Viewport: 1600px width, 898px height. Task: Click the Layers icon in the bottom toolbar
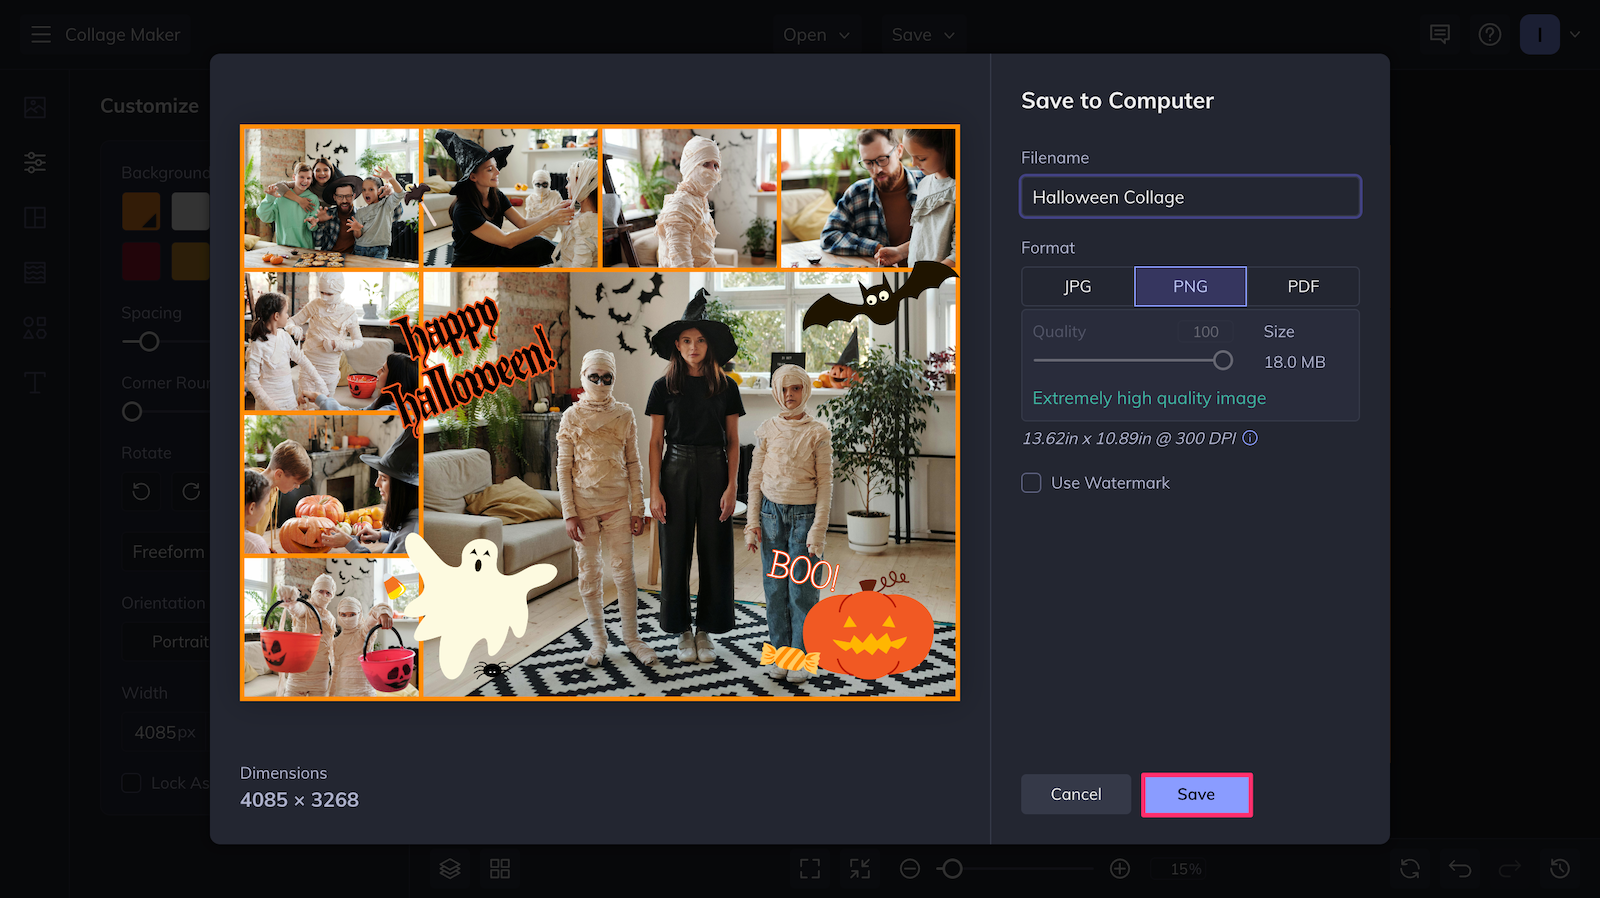point(450,869)
